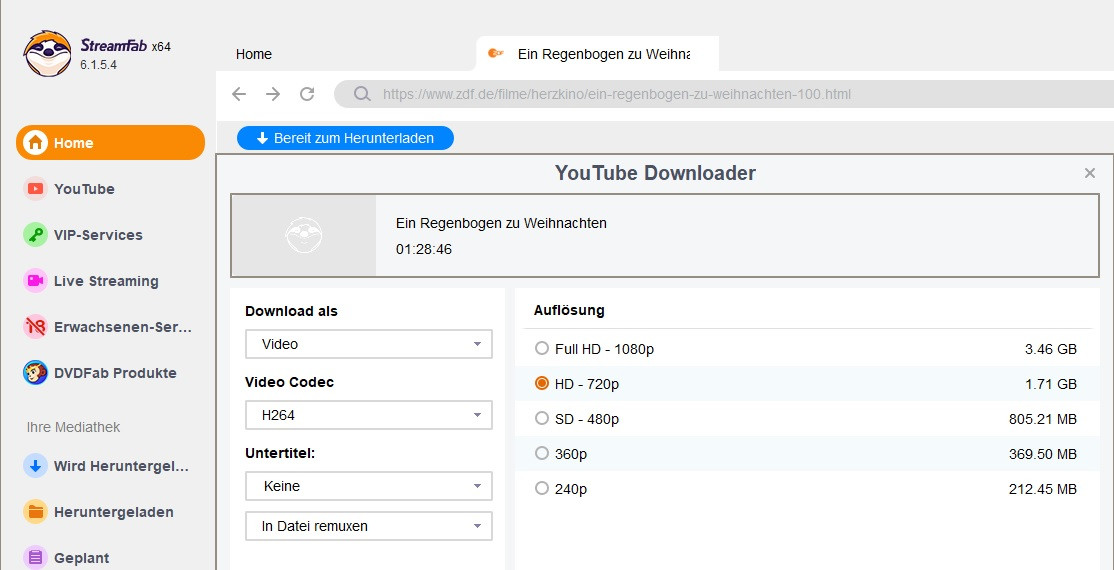
Task: Show the Wird Heruntergeladen download icon
Action: point(36,466)
